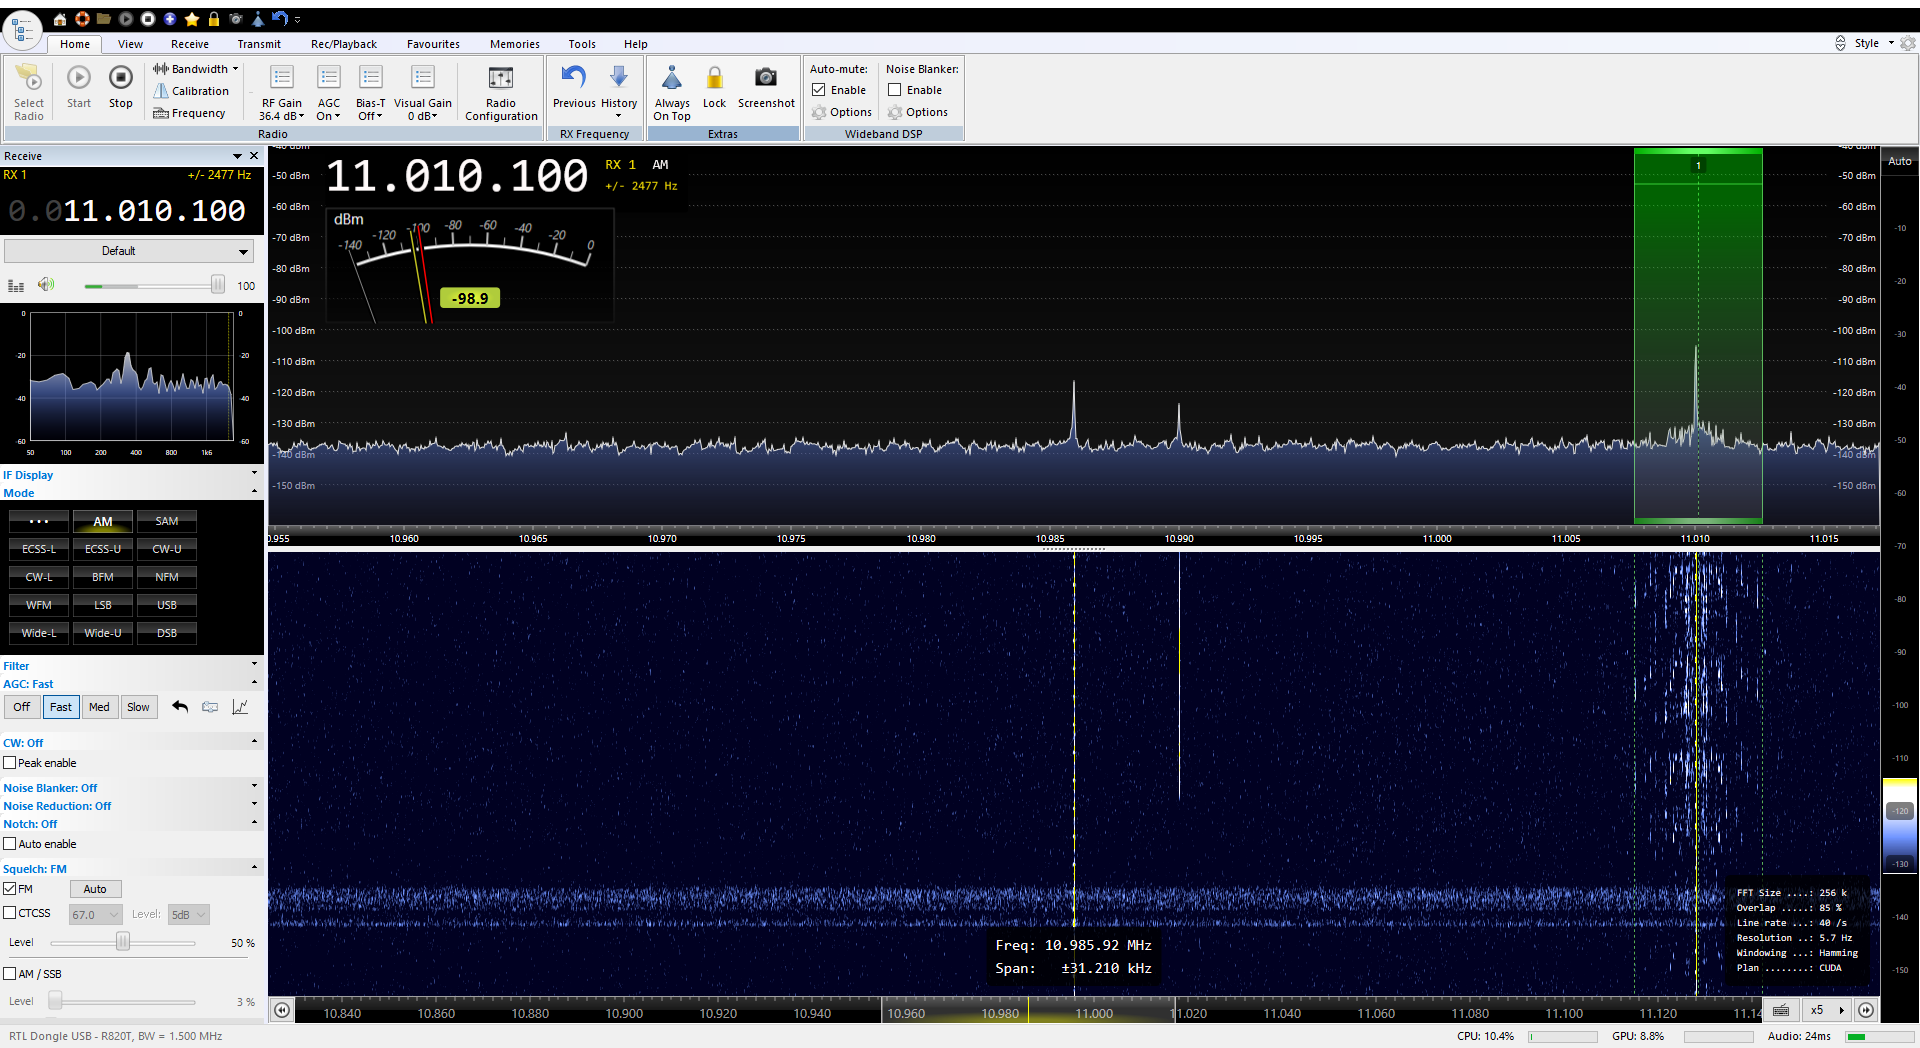1920x1048 pixels.
Task: Click the folder icon in quick access toolbar
Action: pyautogui.click(x=104, y=19)
